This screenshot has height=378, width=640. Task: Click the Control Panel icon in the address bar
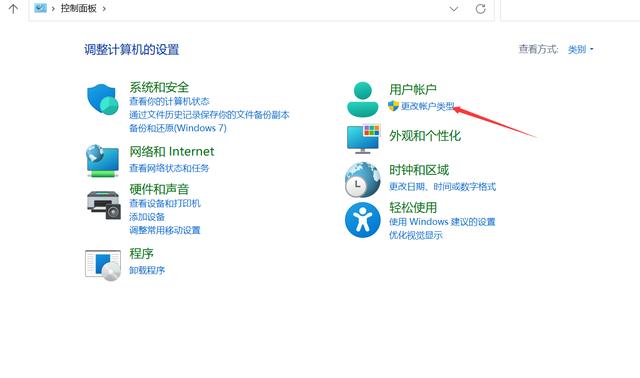40,8
